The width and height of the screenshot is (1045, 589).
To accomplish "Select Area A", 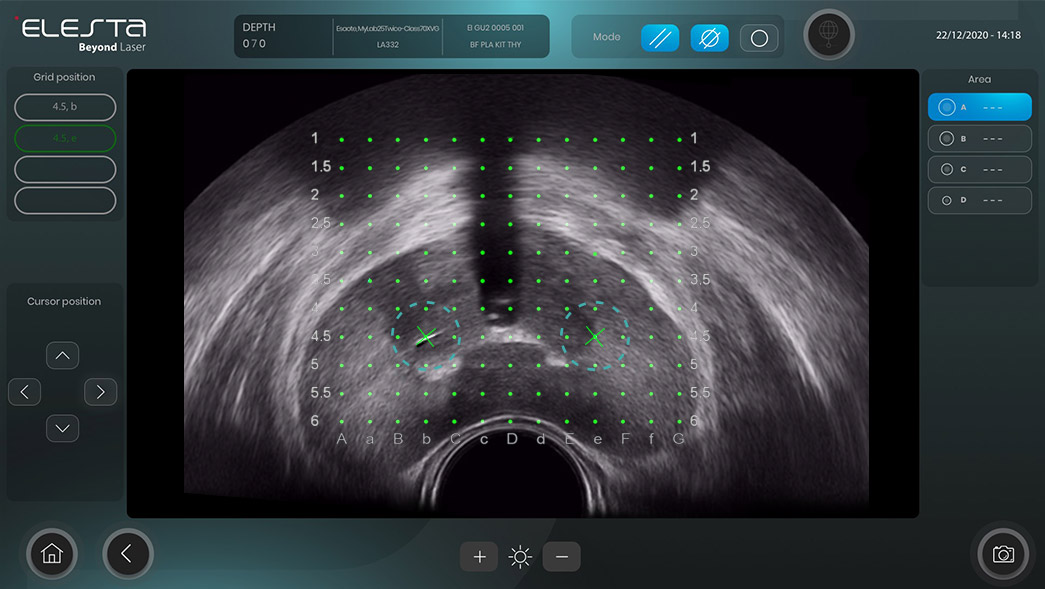I will coord(979,107).
